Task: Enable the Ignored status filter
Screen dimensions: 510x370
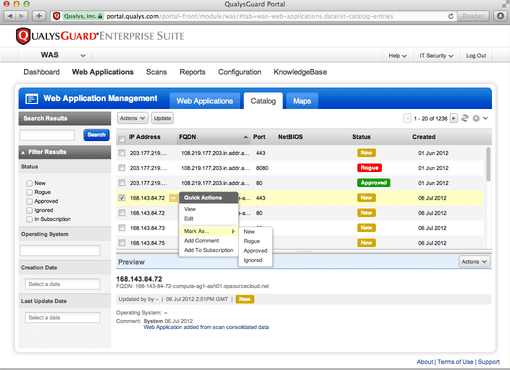Action: click(x=29, y=210)
